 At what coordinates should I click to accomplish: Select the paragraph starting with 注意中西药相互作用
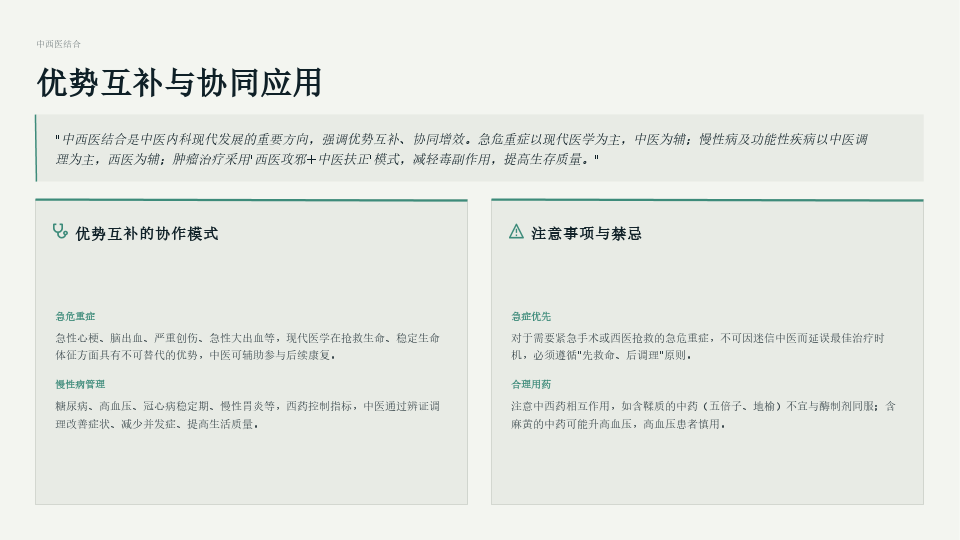coord(703,415)
